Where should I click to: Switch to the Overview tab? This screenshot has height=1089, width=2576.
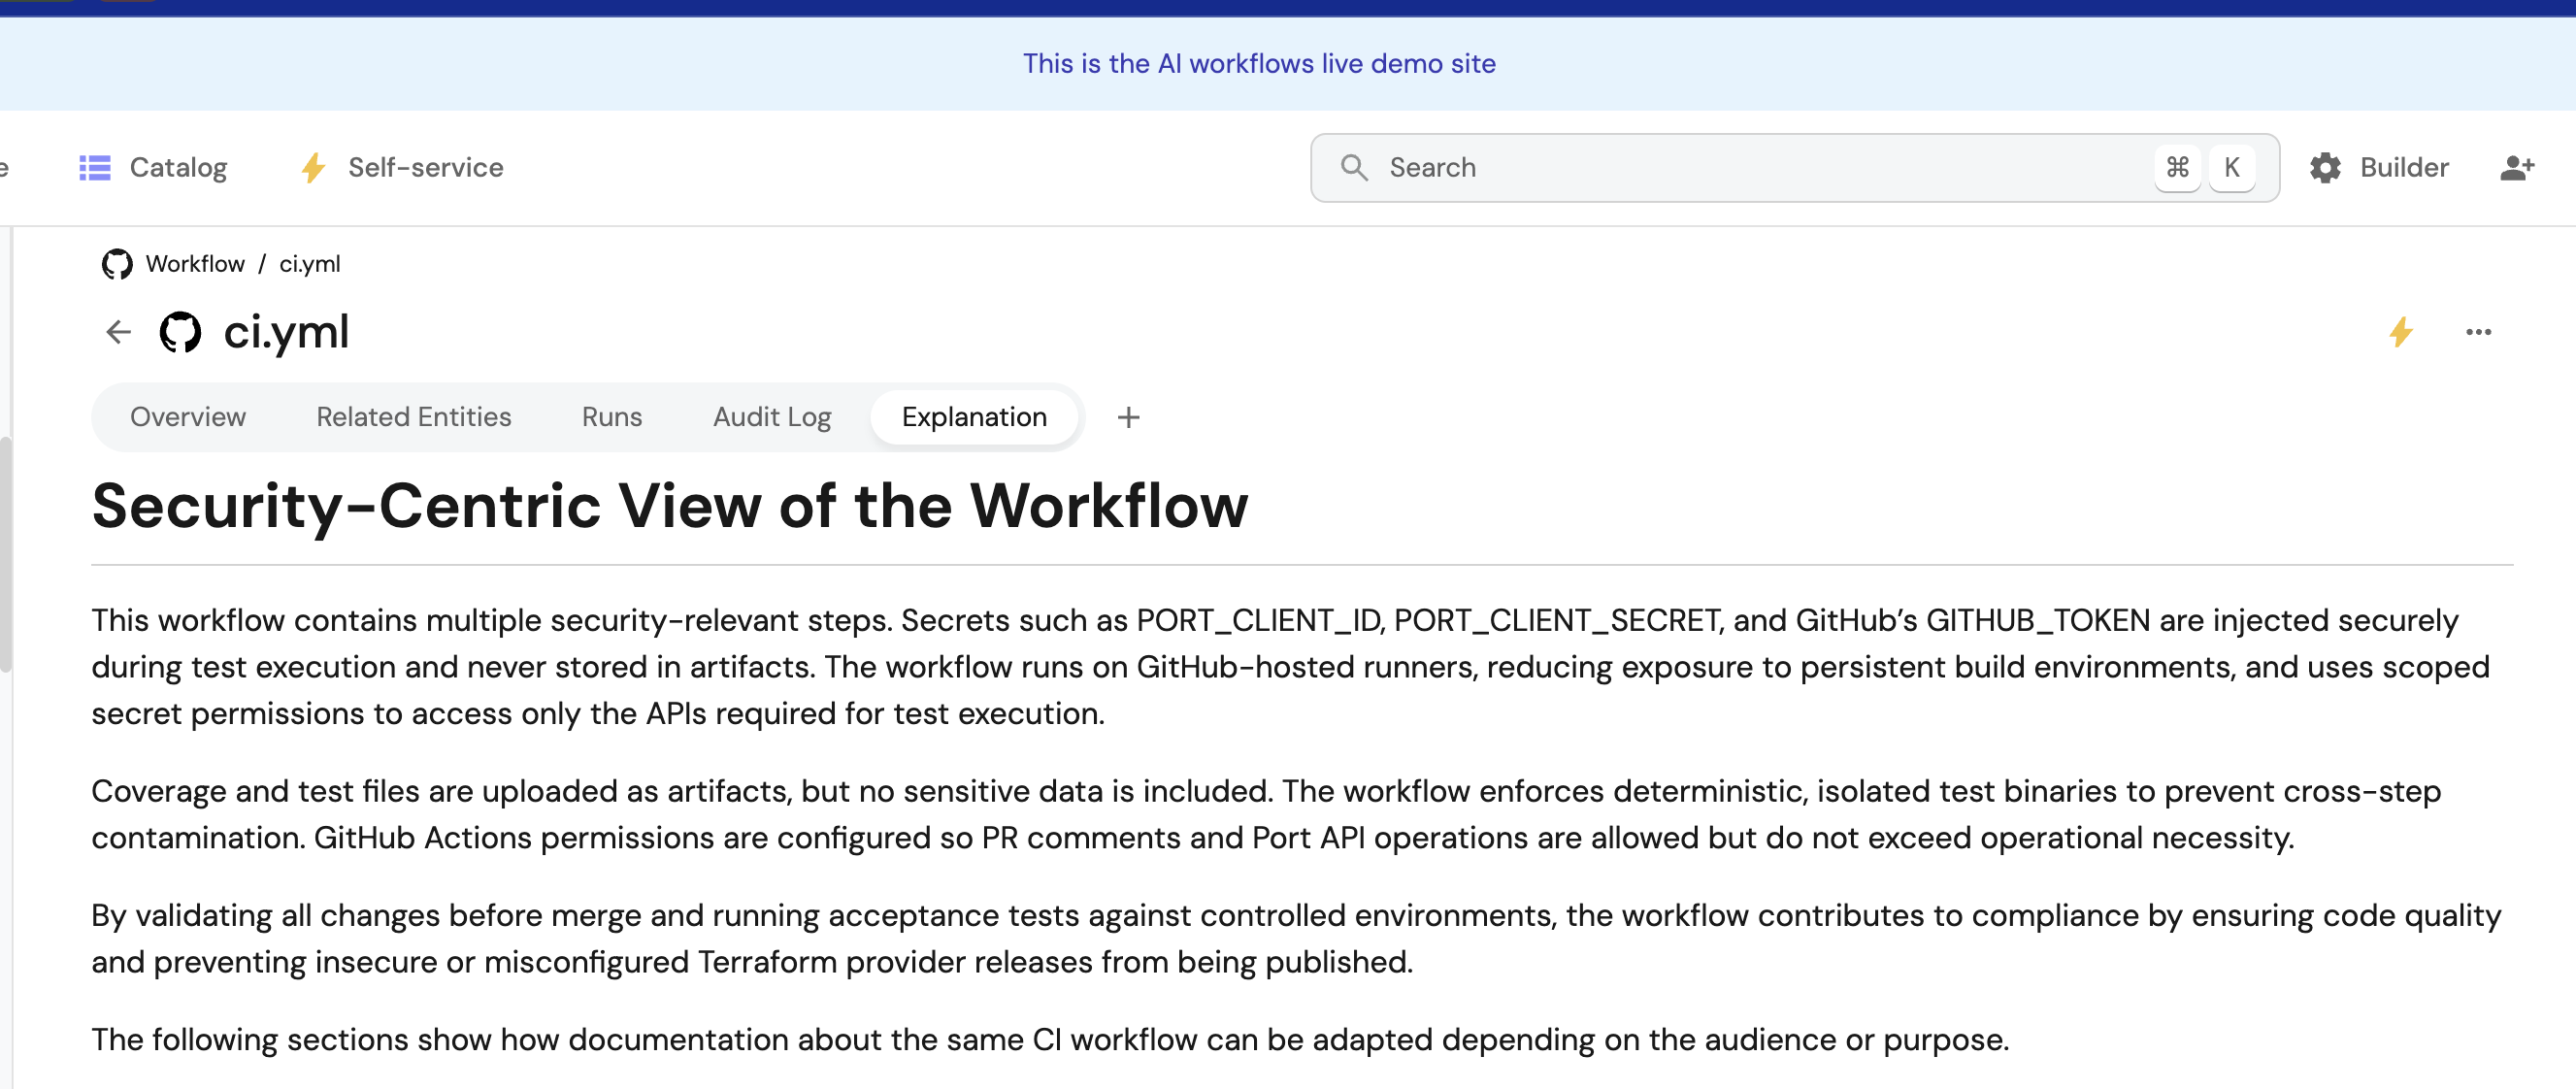188,417
